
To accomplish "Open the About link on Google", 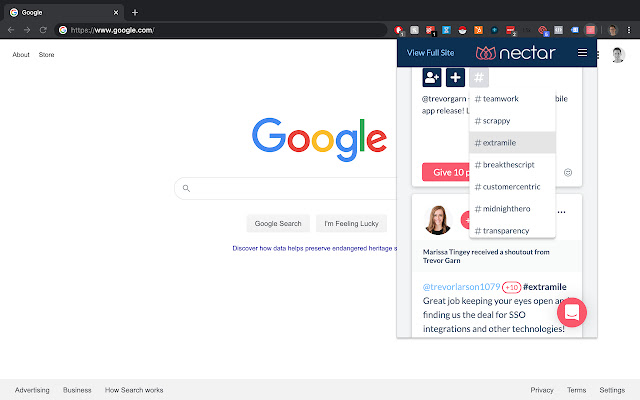I will click(21, 55).
